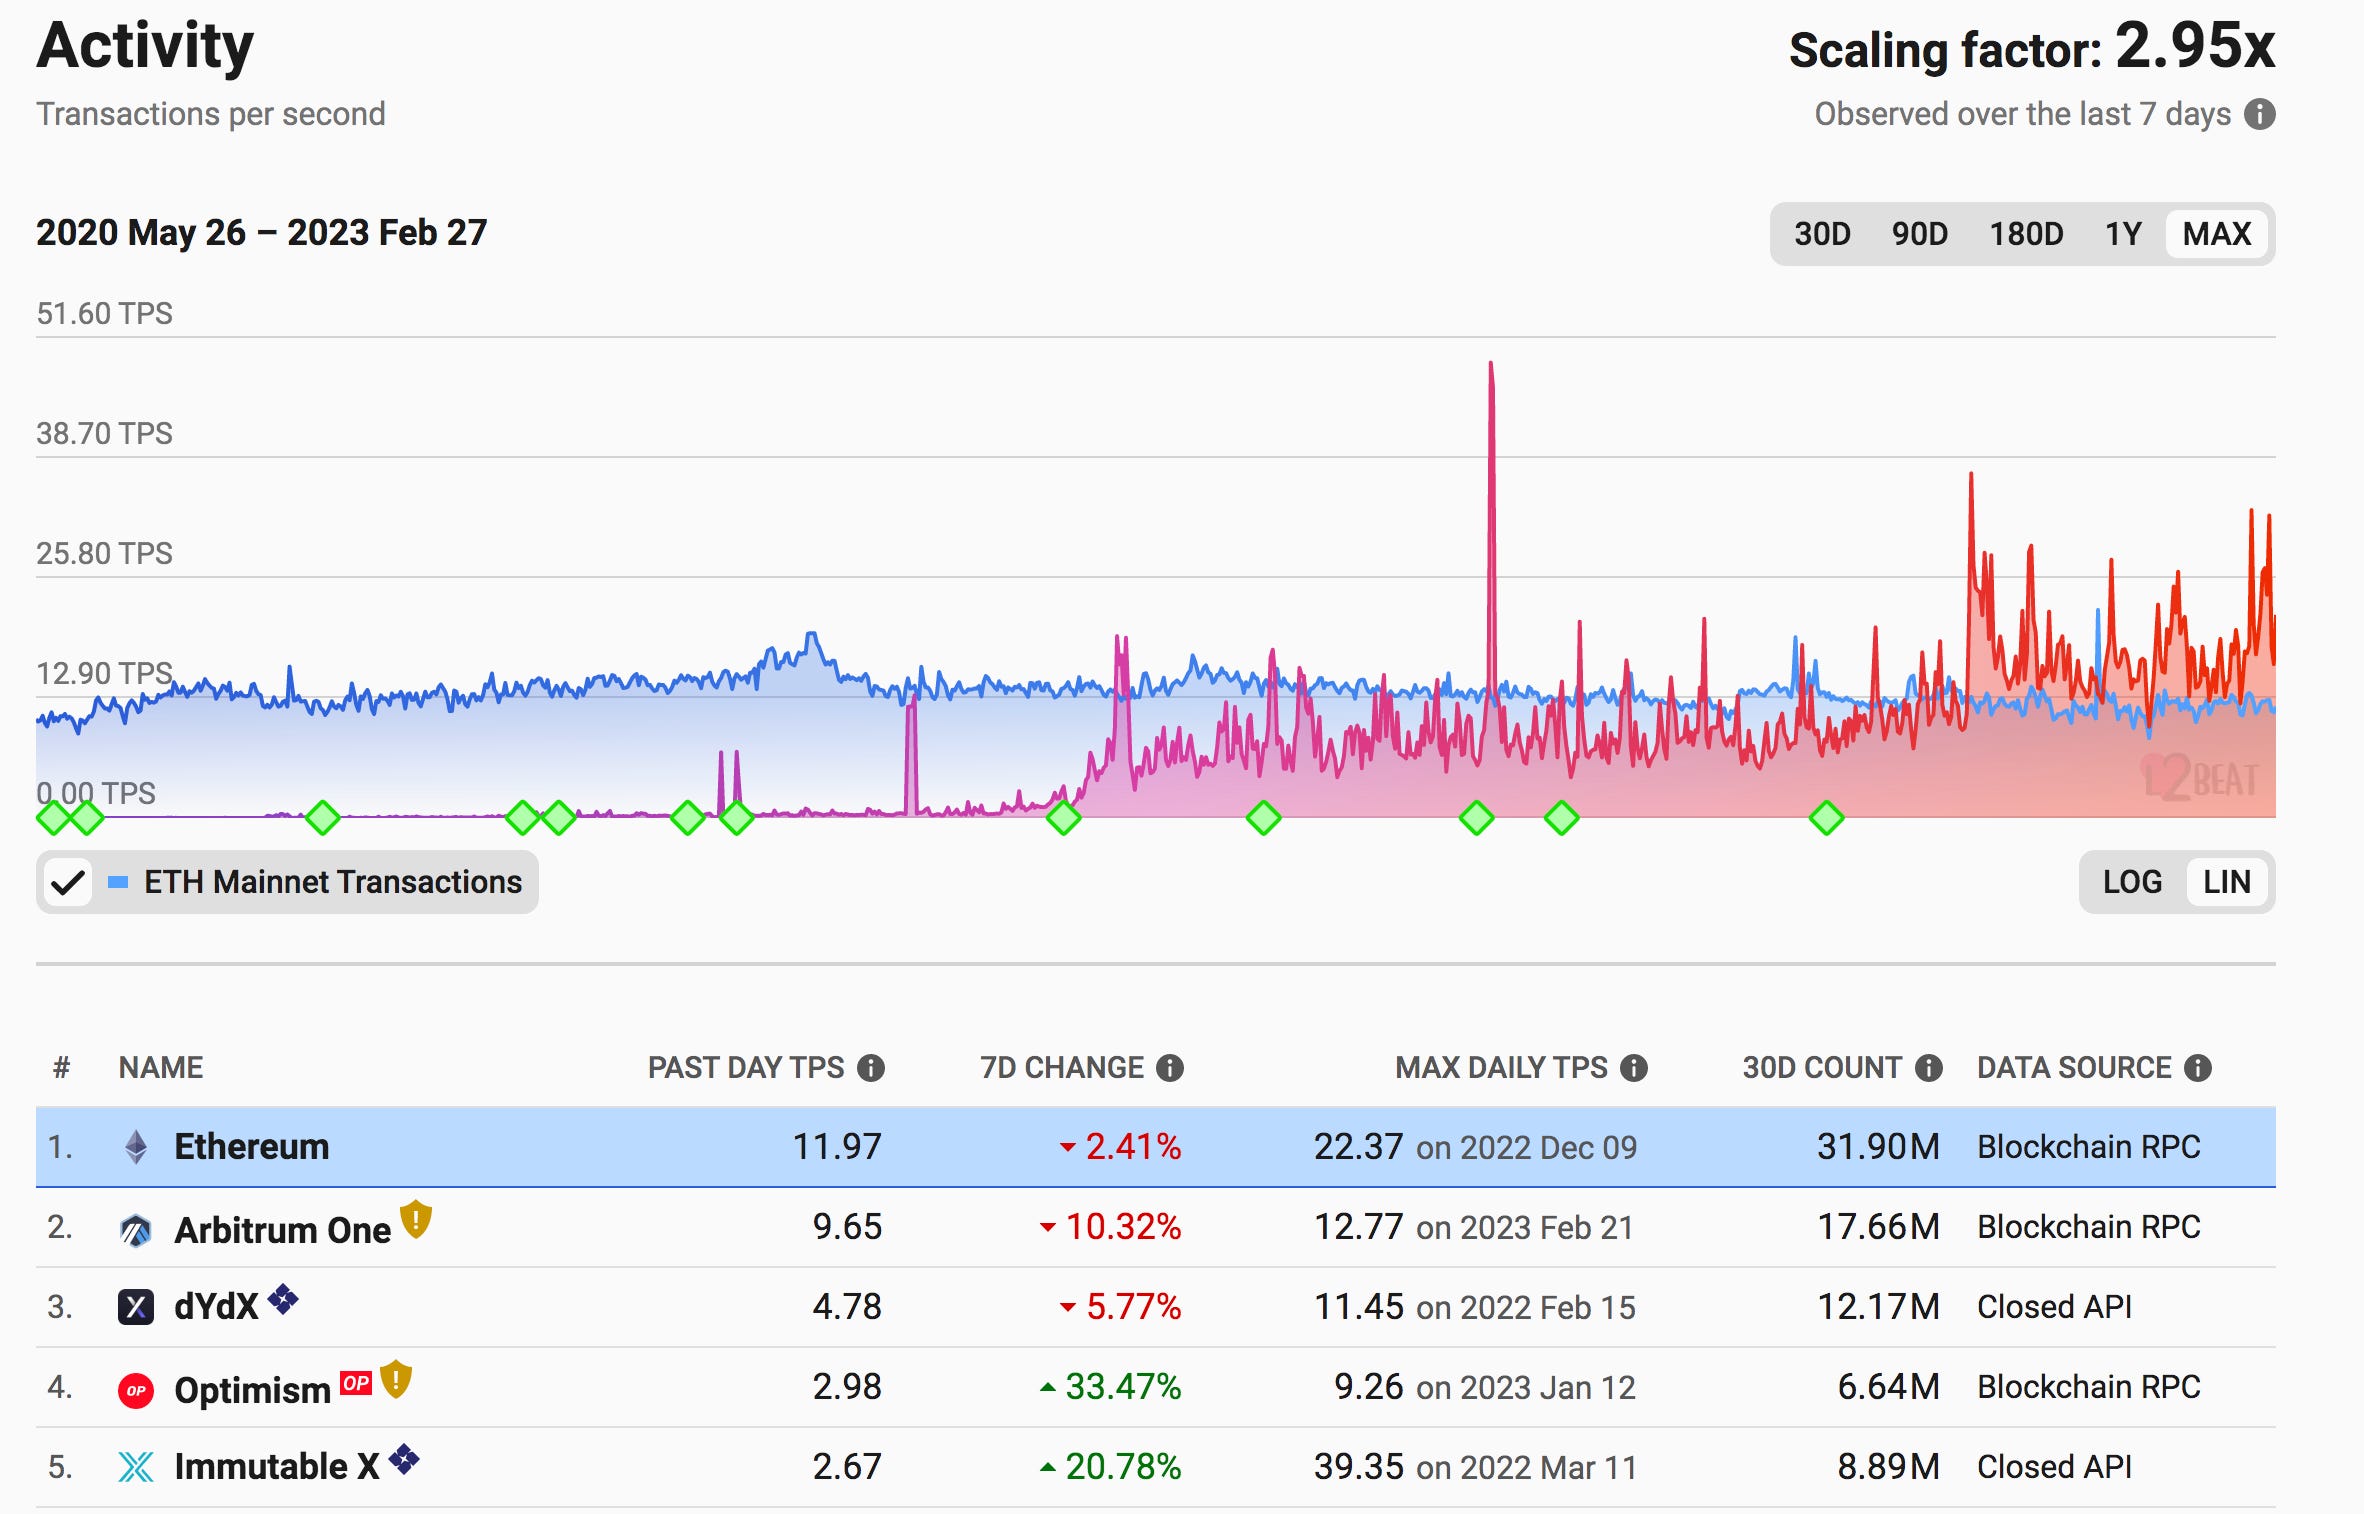Image resolution: width=2364 pixels, height=1514 pixels.
Task: Click the red OP badge beside Optimism
Action: pyautogui.click(x=356, y=1382)
